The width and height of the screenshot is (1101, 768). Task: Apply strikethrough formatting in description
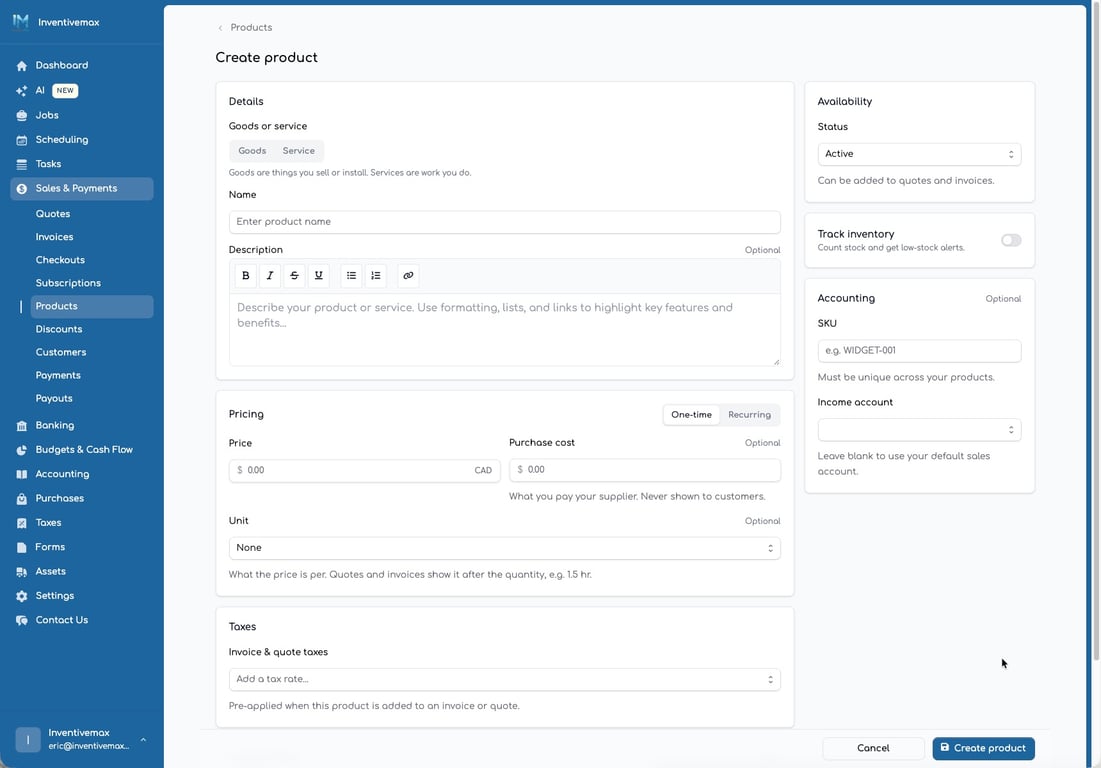coord(294,276)
